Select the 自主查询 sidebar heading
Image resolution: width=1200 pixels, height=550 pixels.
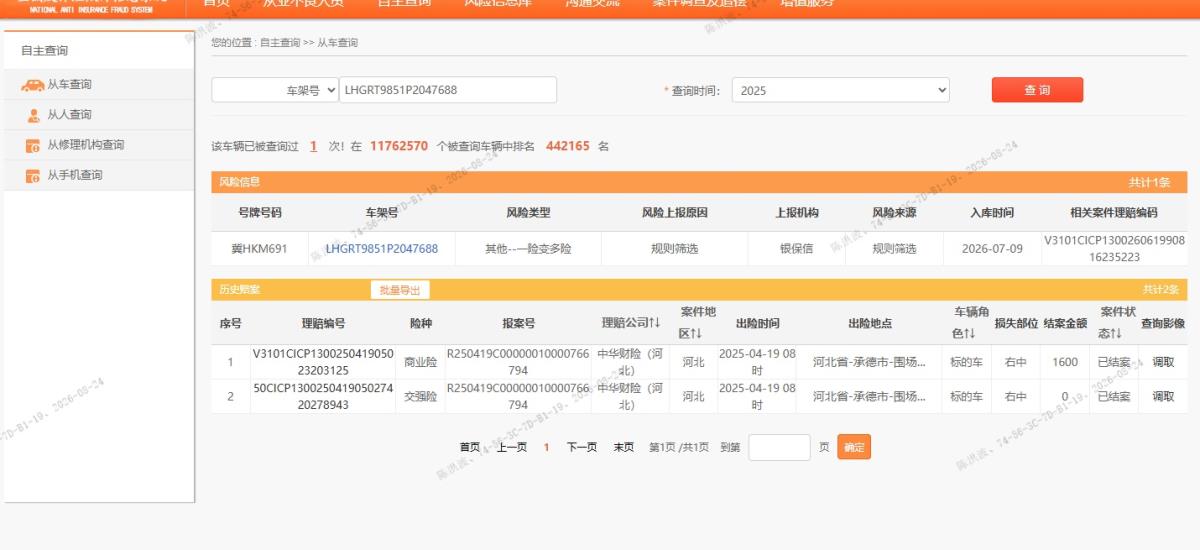point(45,50)
